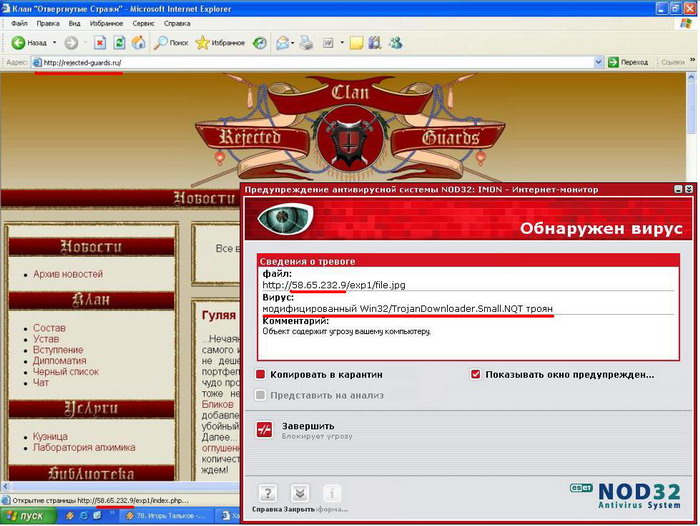Open the Forward button dropdown arrow

[x=84, y=43]
